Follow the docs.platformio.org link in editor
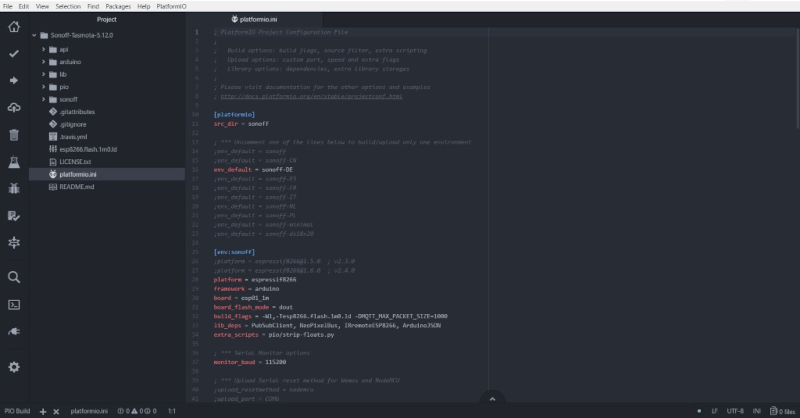This screenshot has width=800, height=418. point(311,97)
